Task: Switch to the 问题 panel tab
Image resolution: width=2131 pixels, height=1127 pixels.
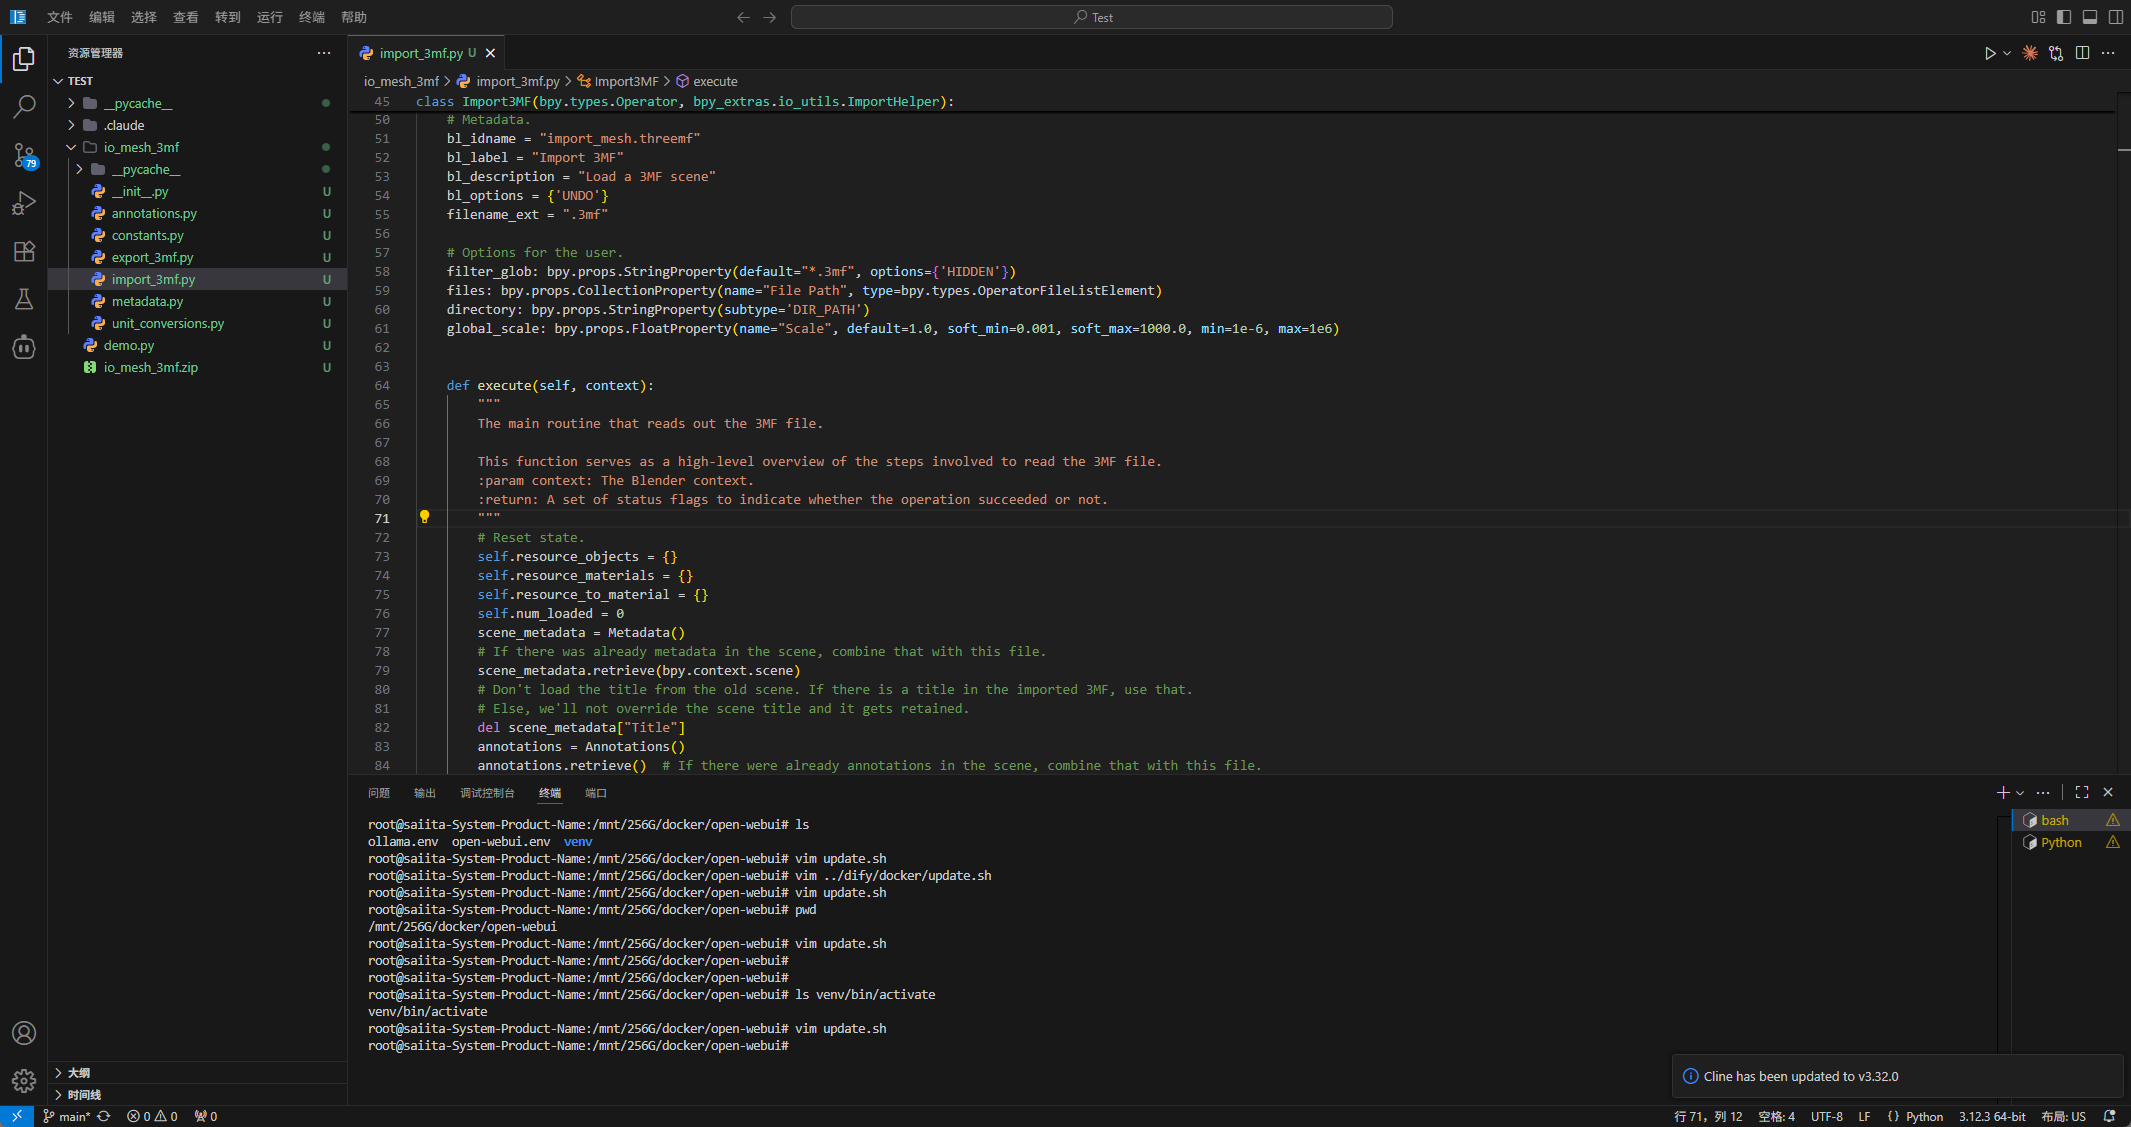Action: [x=379, y=793]
